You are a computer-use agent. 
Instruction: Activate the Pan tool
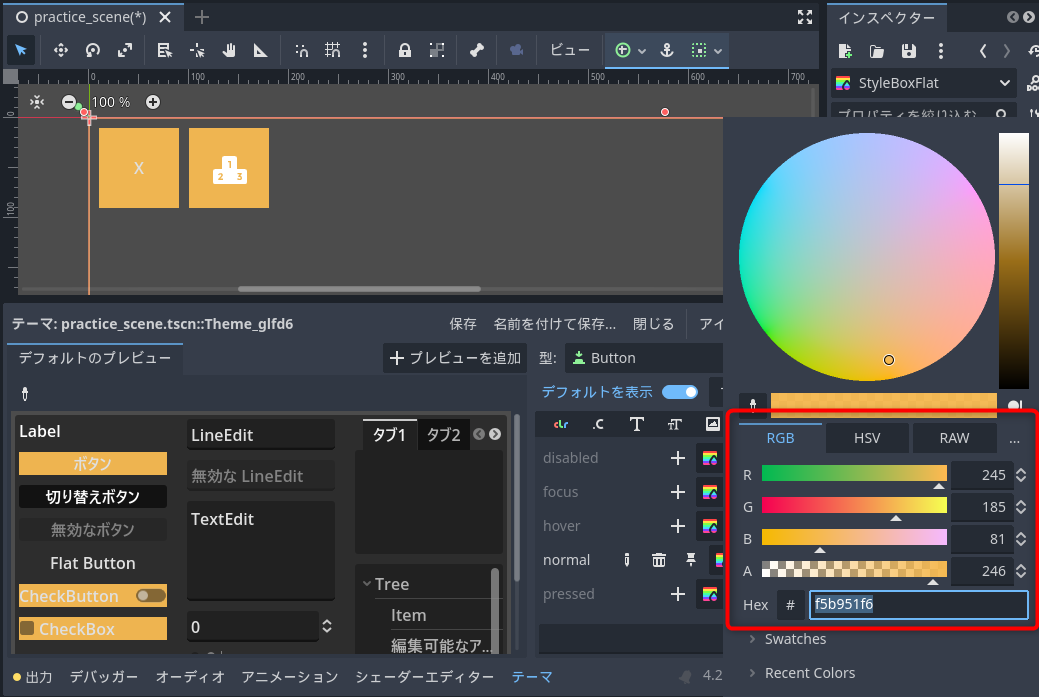[x=230, y=50]
